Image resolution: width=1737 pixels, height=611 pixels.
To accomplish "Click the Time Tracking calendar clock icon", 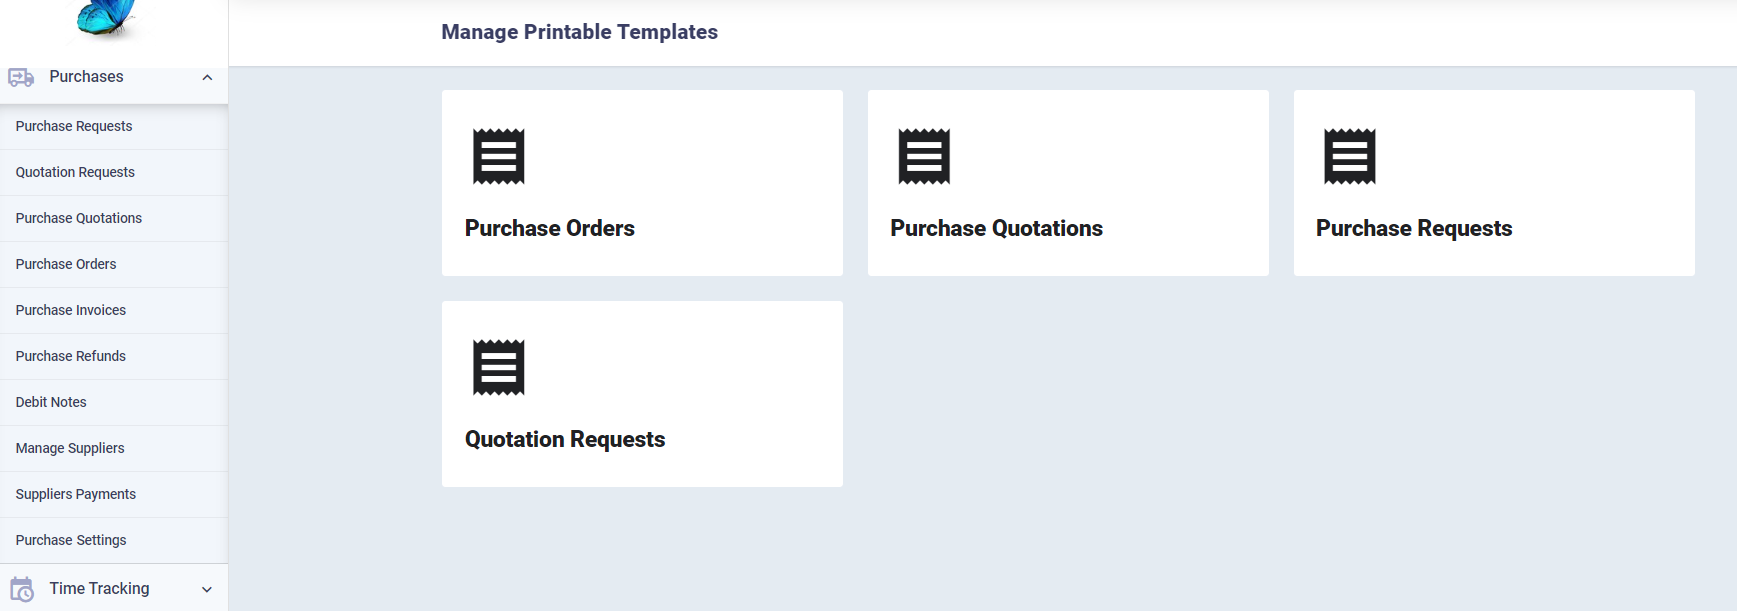I will pos(21,589).
